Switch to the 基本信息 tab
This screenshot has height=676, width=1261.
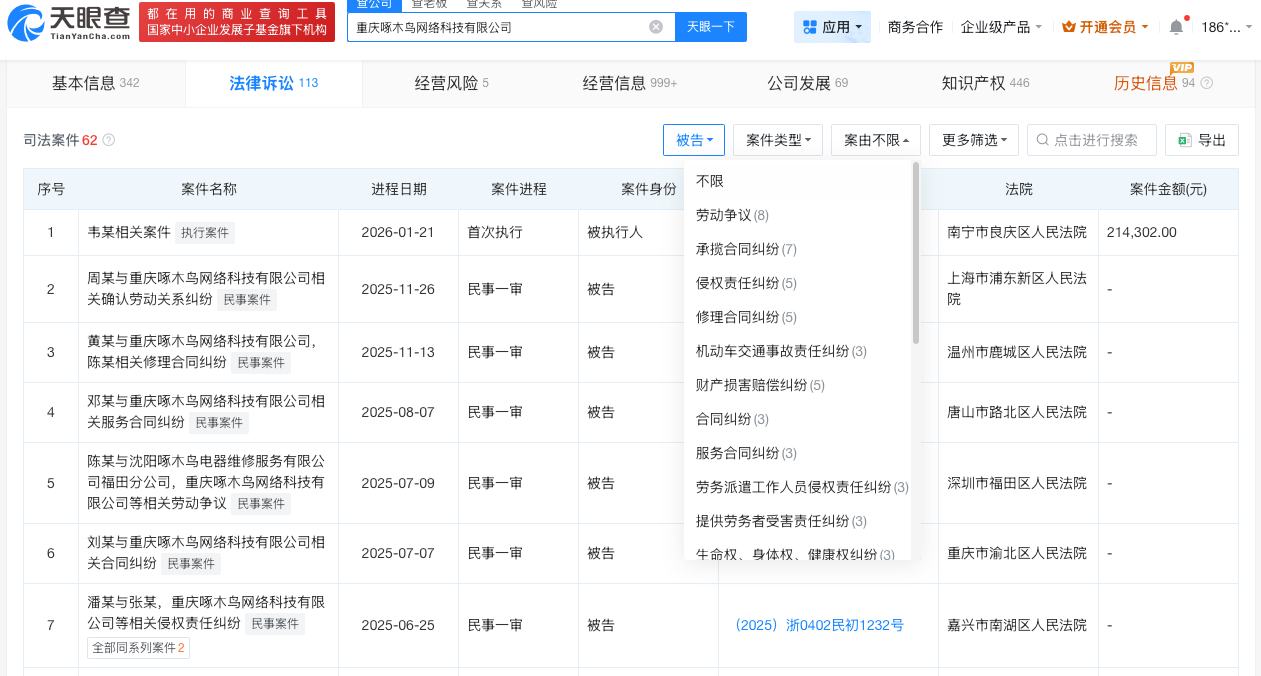[x=84, y=84]
